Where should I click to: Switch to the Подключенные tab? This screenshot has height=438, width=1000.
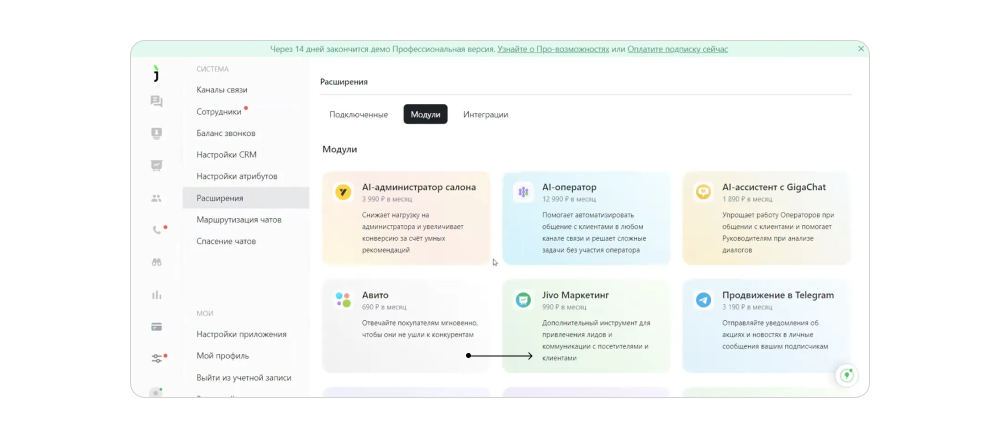358,115
